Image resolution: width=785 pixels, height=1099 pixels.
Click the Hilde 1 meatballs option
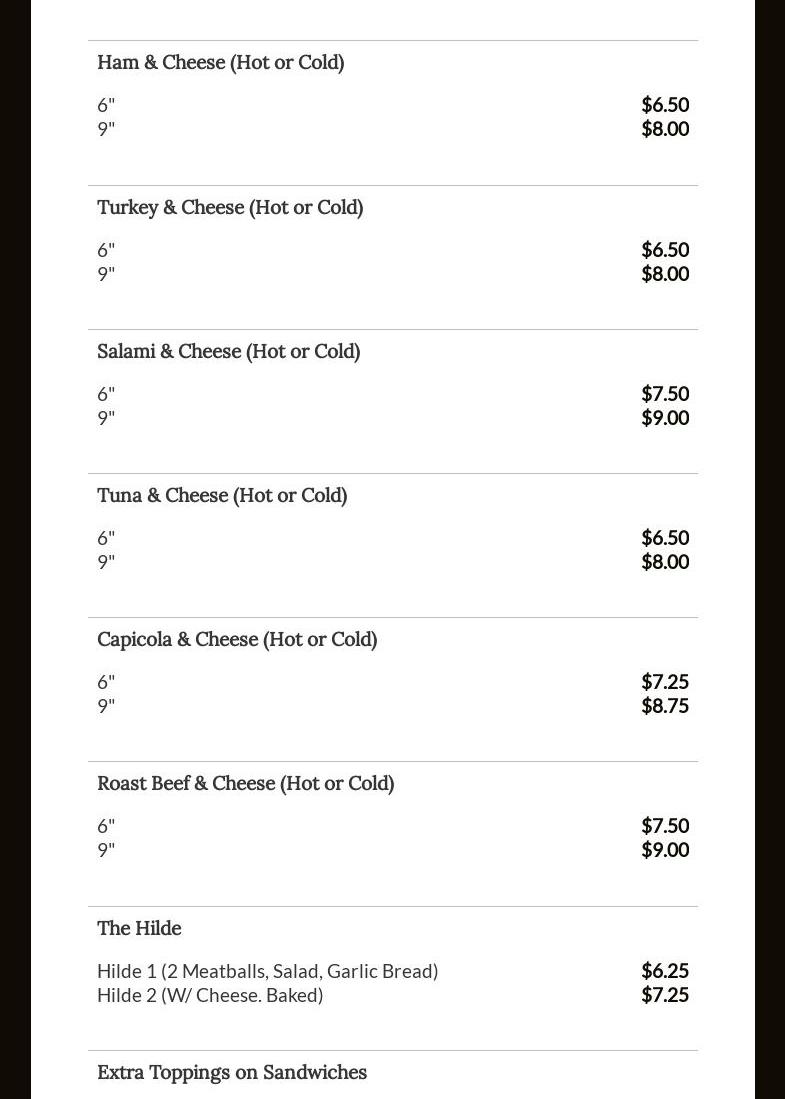pyautogui.click(x=267, y=971)
